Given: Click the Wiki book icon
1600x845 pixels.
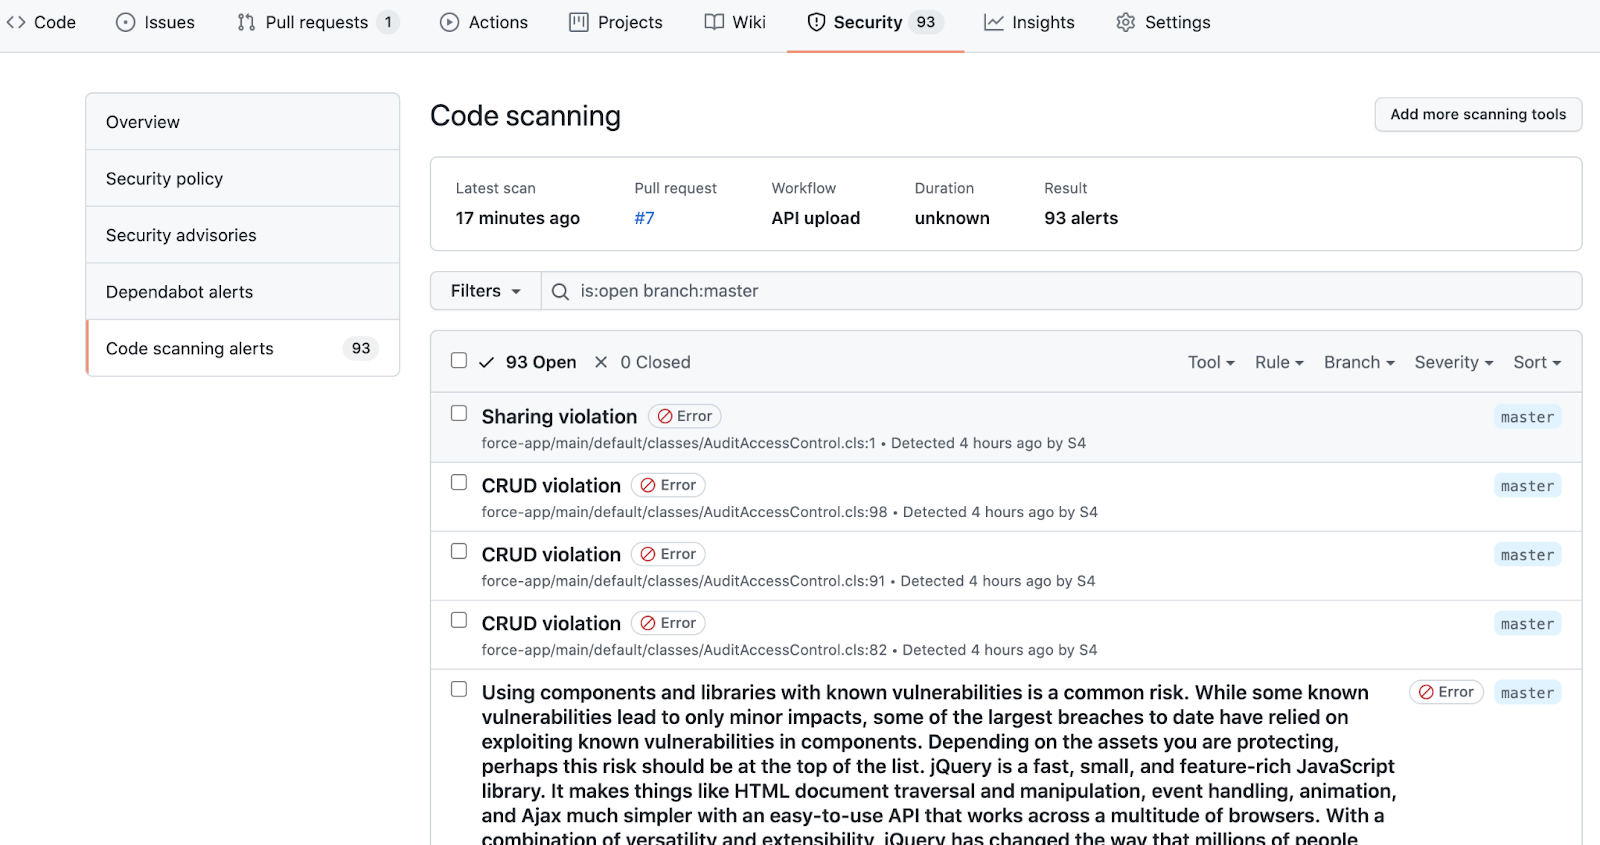Looking at the screenshot, I should click(714, 22).
